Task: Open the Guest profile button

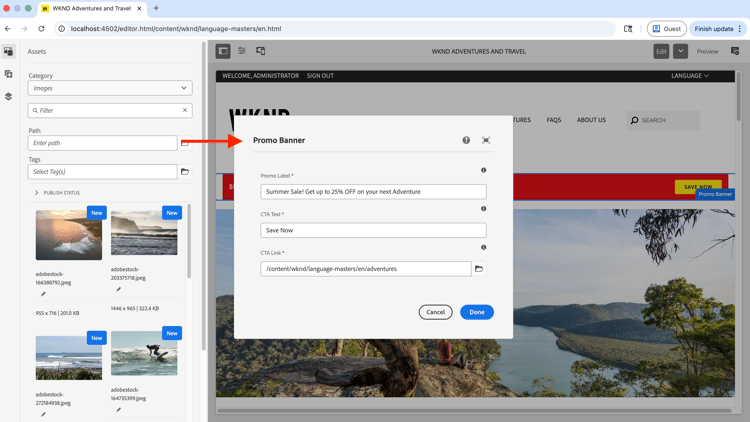Action: point(666,29)
